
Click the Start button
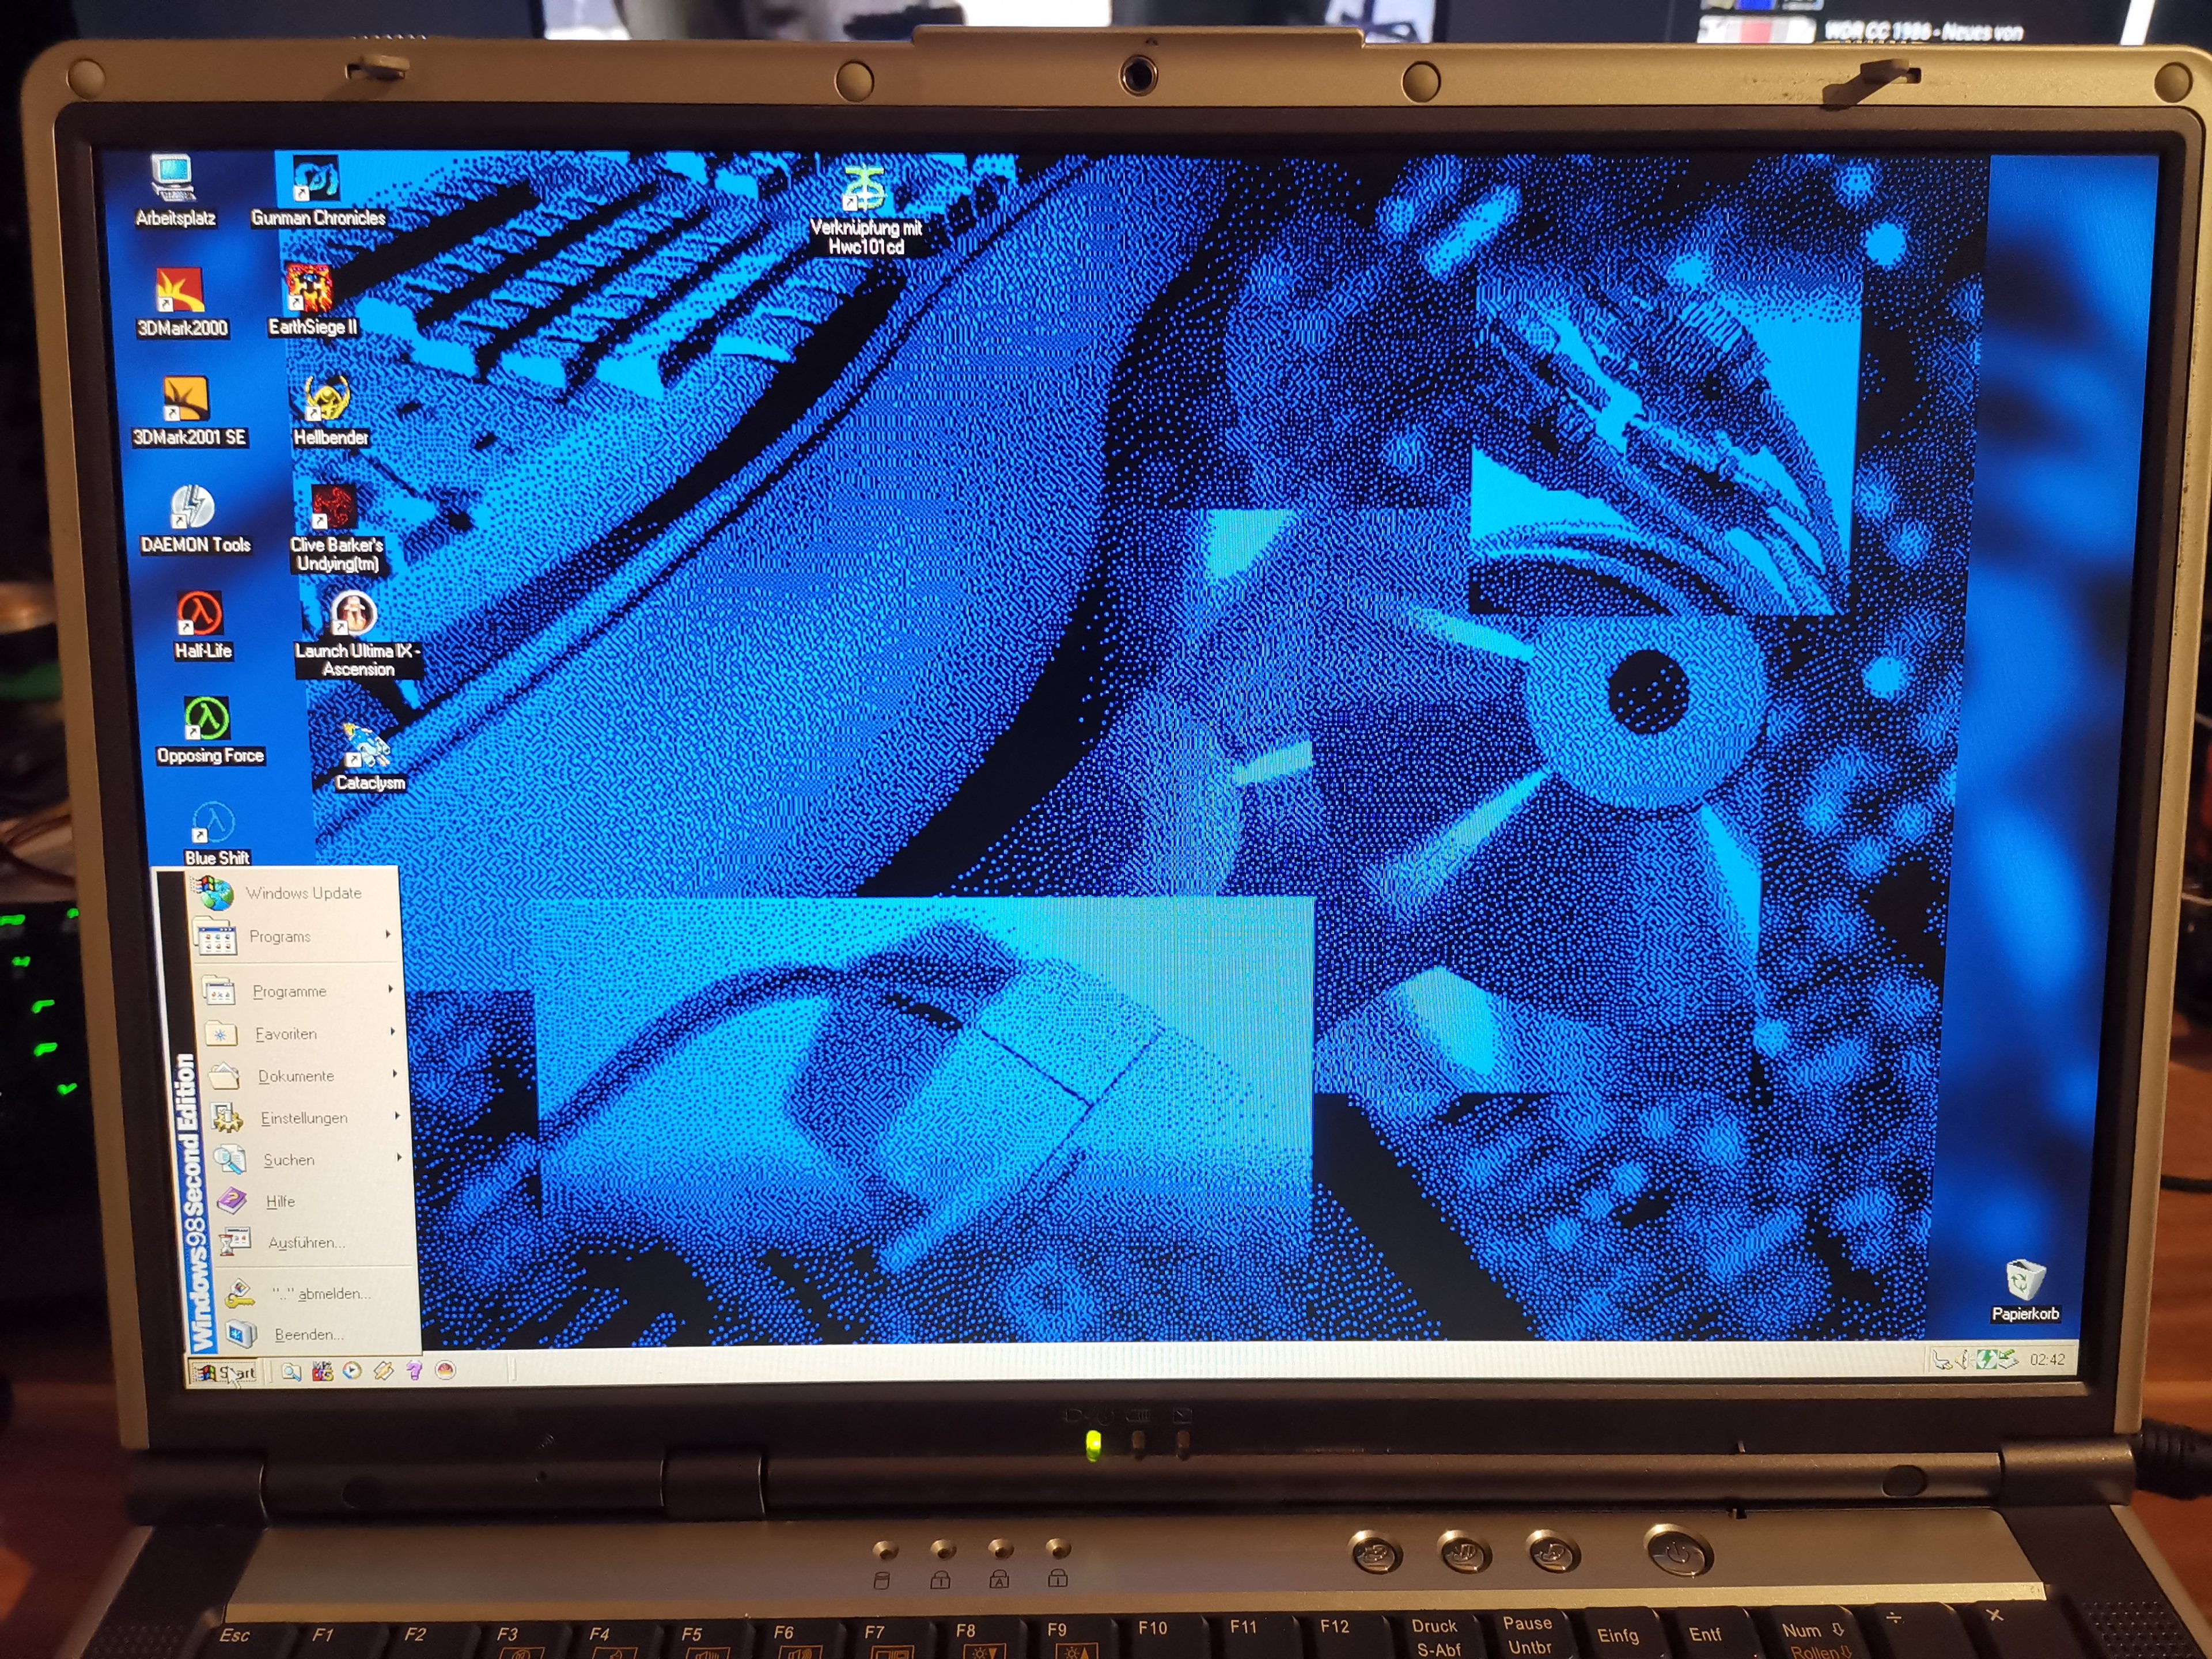(x=223, y=1372)
